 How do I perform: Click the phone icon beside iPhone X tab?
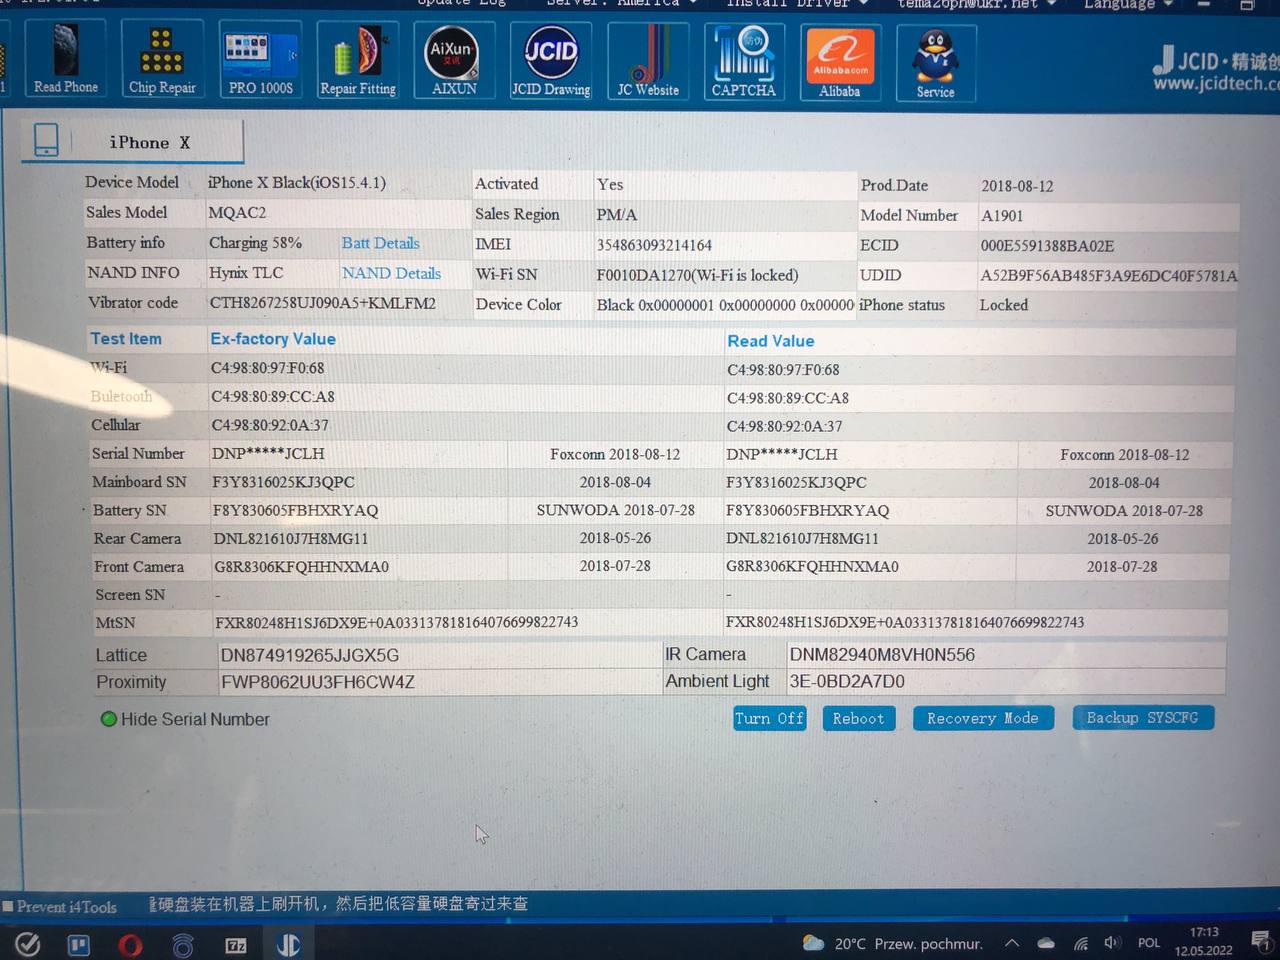(46, 139)
